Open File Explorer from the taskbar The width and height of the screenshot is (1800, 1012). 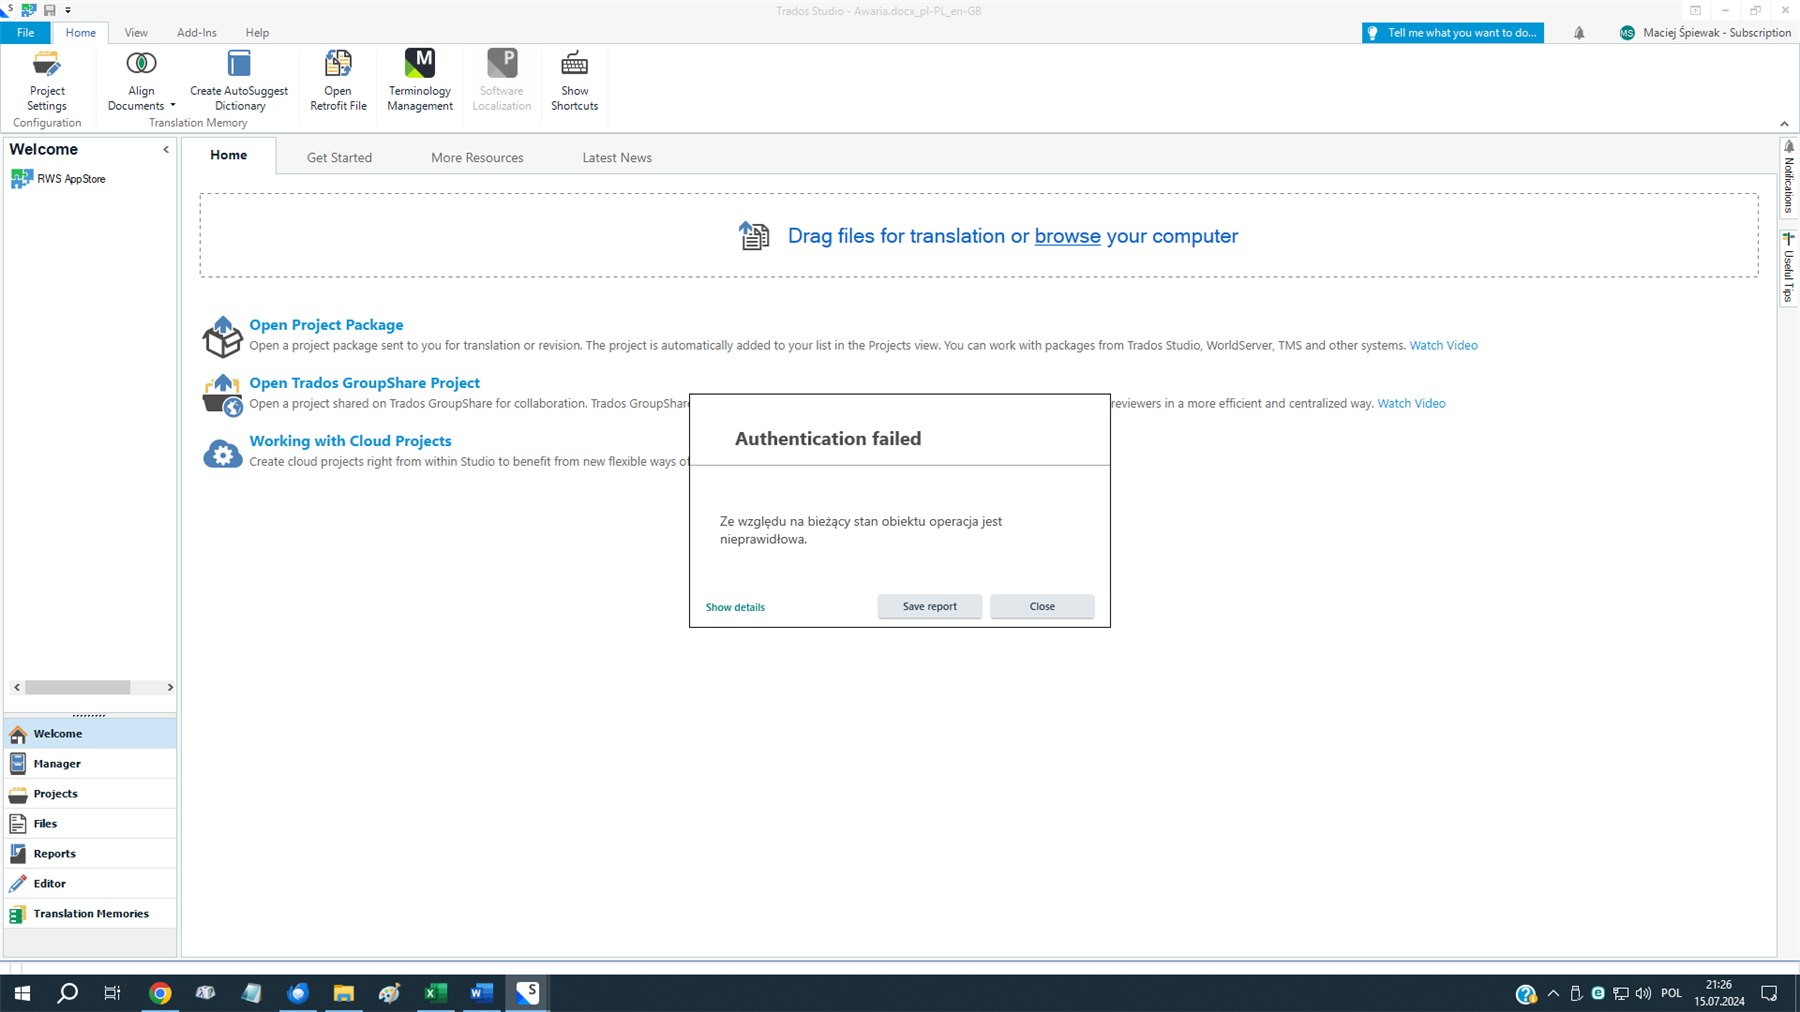pyautogui.click(x=343, y=993)
